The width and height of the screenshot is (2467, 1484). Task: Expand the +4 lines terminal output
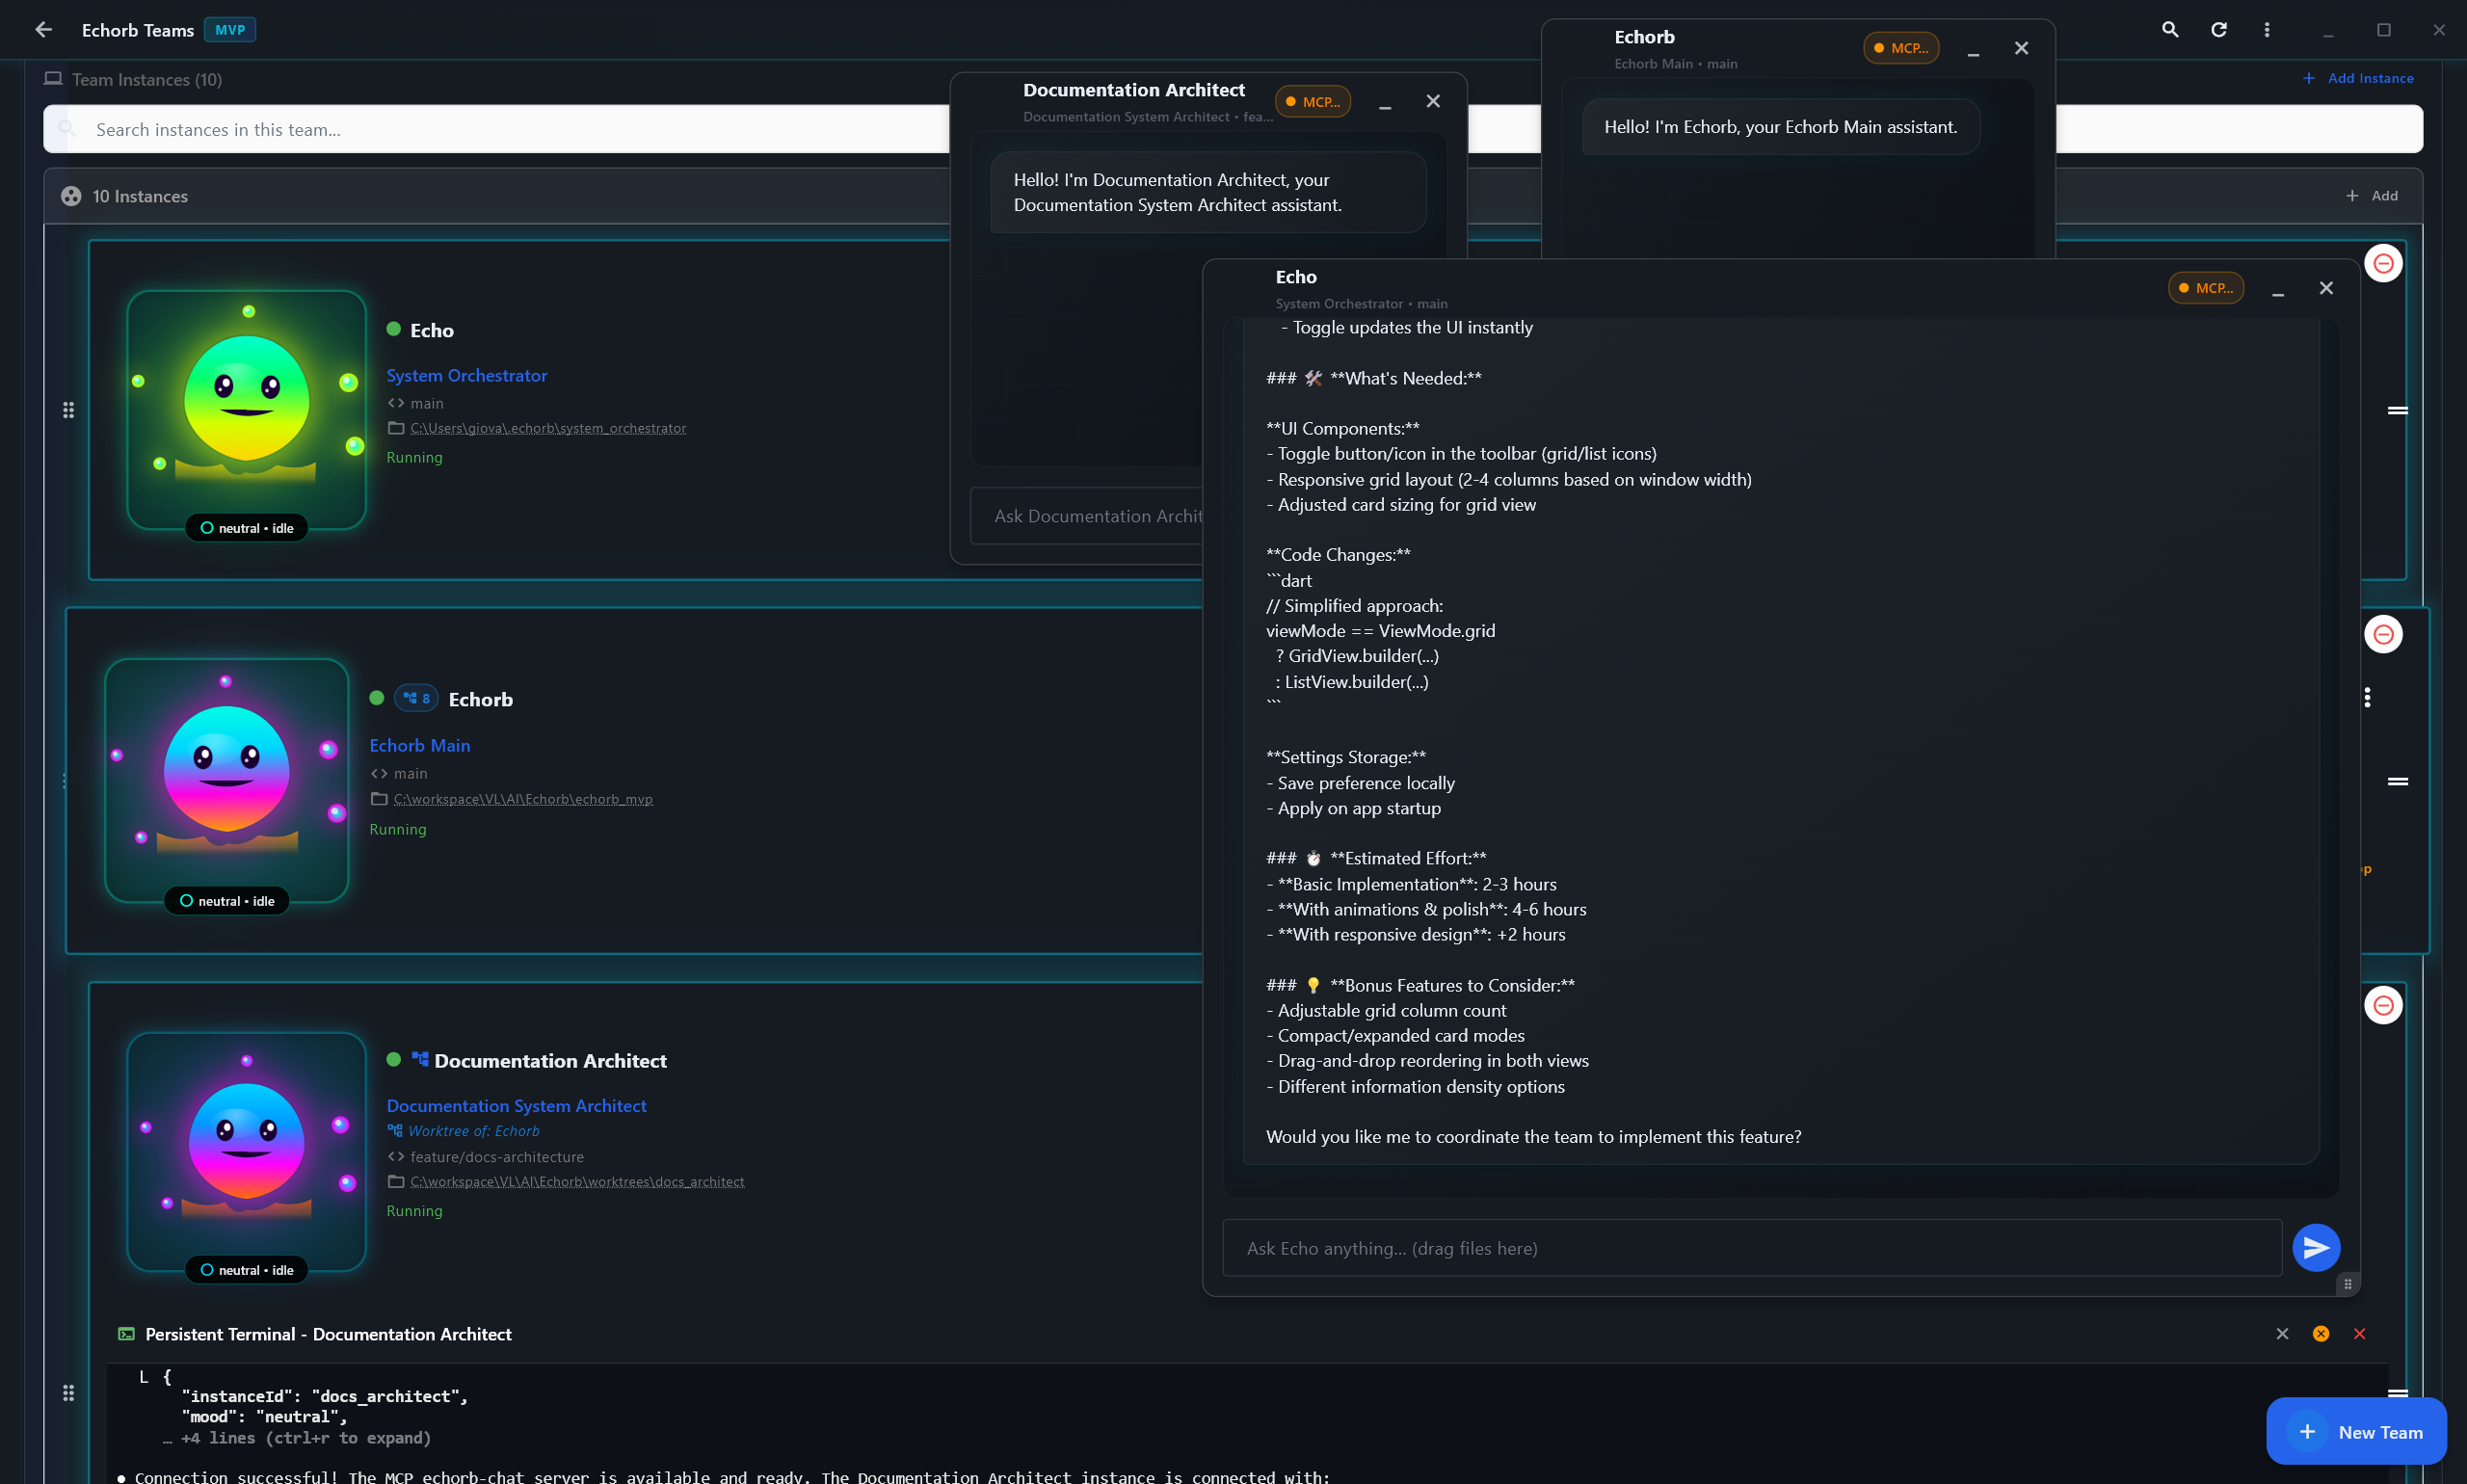[303, 1438]
